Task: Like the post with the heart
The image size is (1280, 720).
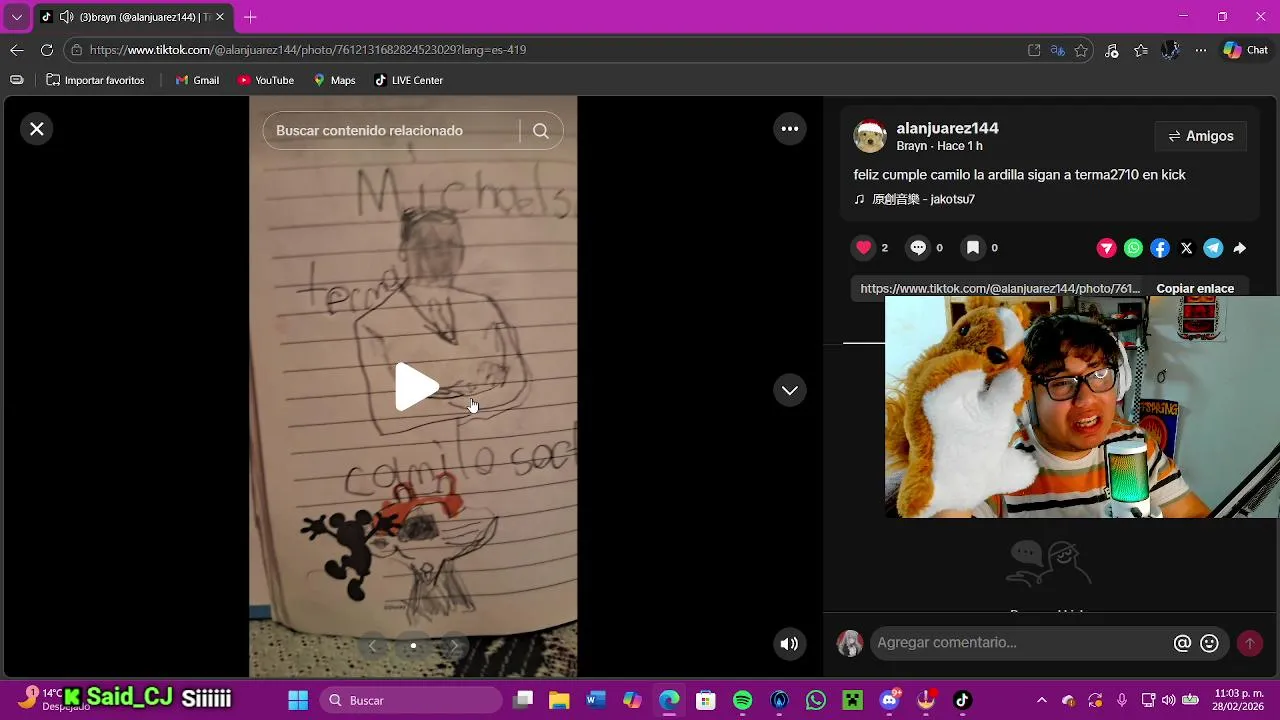Action: [864, 248]
